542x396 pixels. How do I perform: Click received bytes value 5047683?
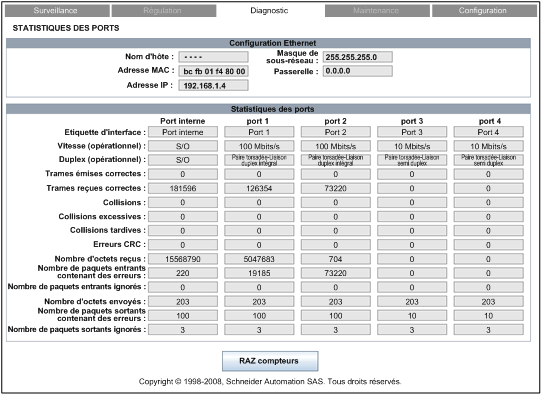coord(259,259)
